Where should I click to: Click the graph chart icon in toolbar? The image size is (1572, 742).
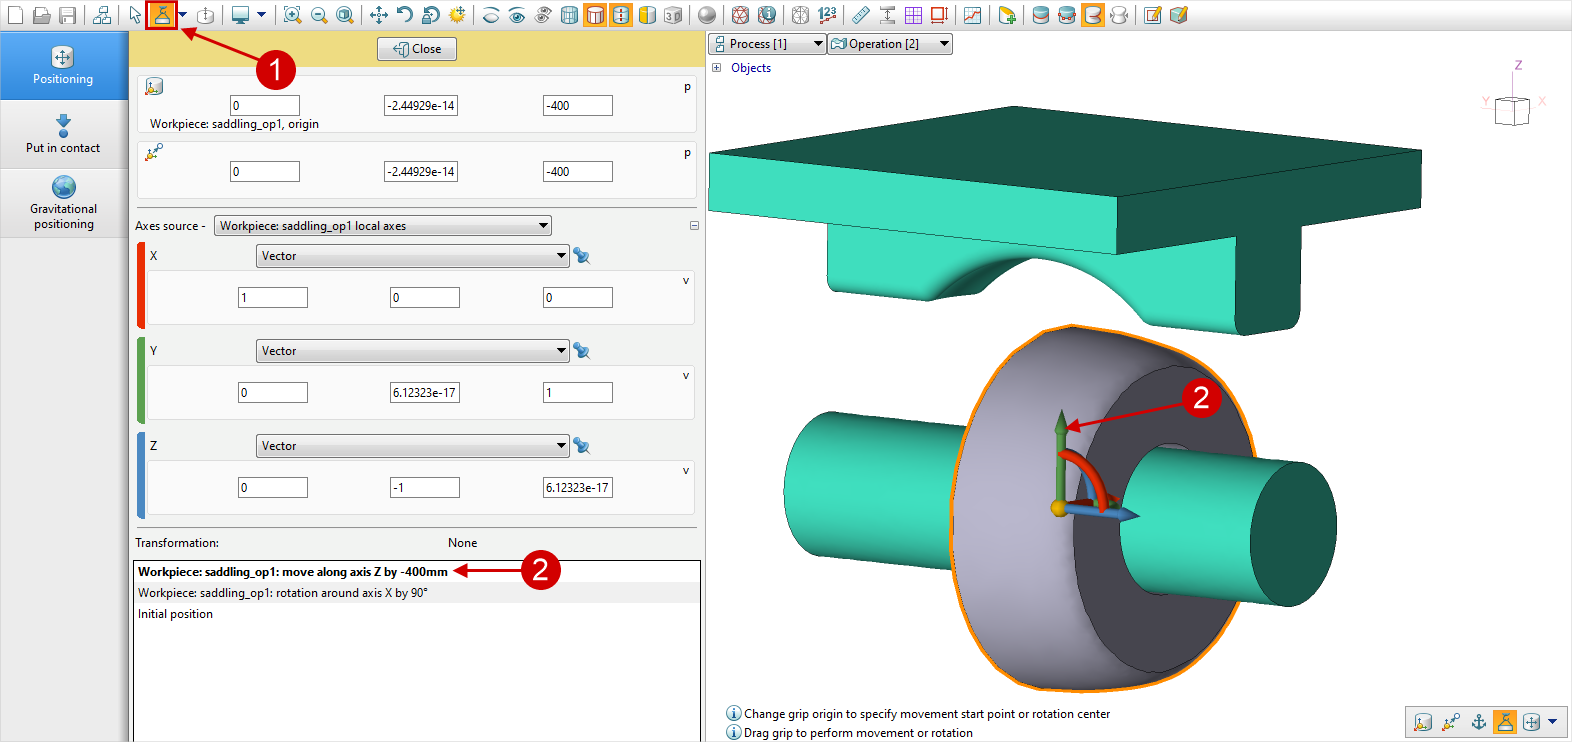click(973, 15)
